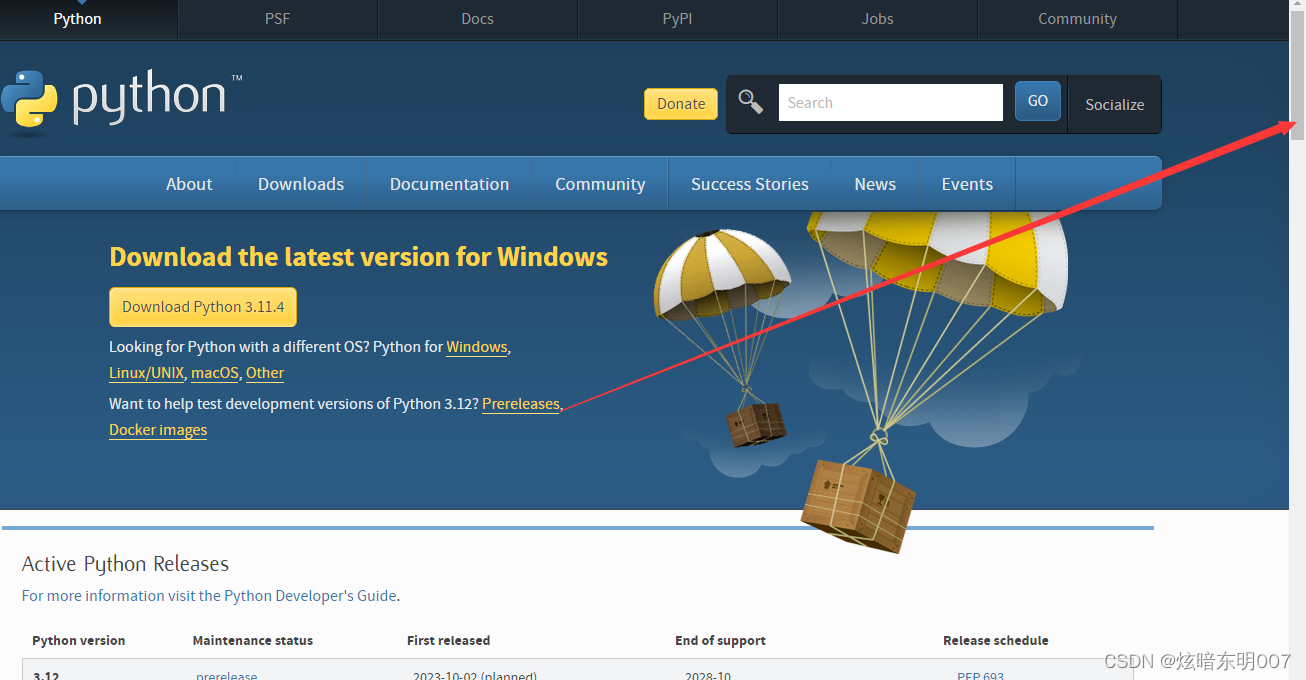
Task: Open Community in the main navigation
Action: (x=600, y=184)
